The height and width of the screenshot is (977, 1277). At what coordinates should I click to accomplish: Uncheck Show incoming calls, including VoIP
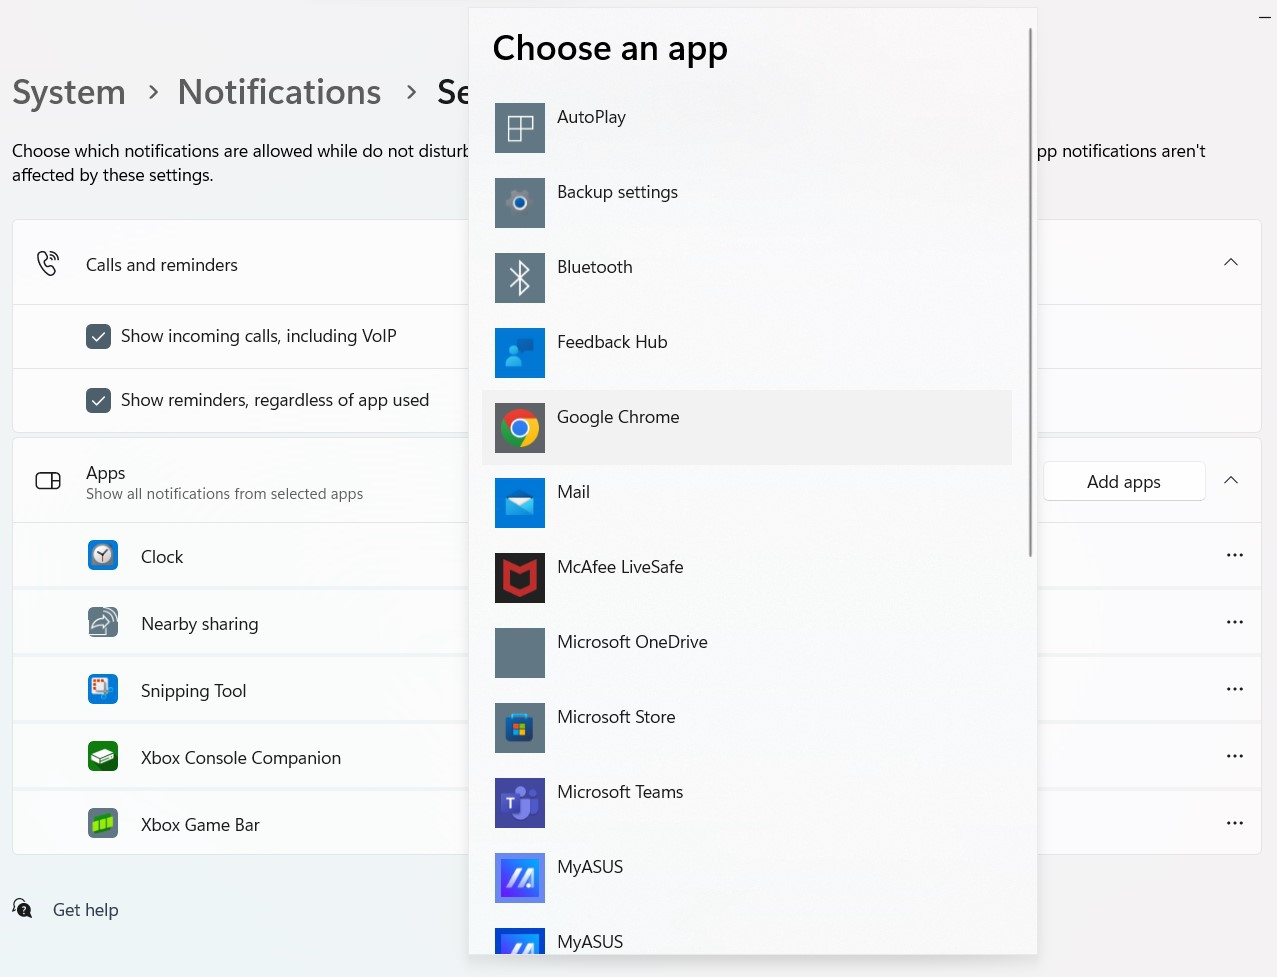click(98, 336)
